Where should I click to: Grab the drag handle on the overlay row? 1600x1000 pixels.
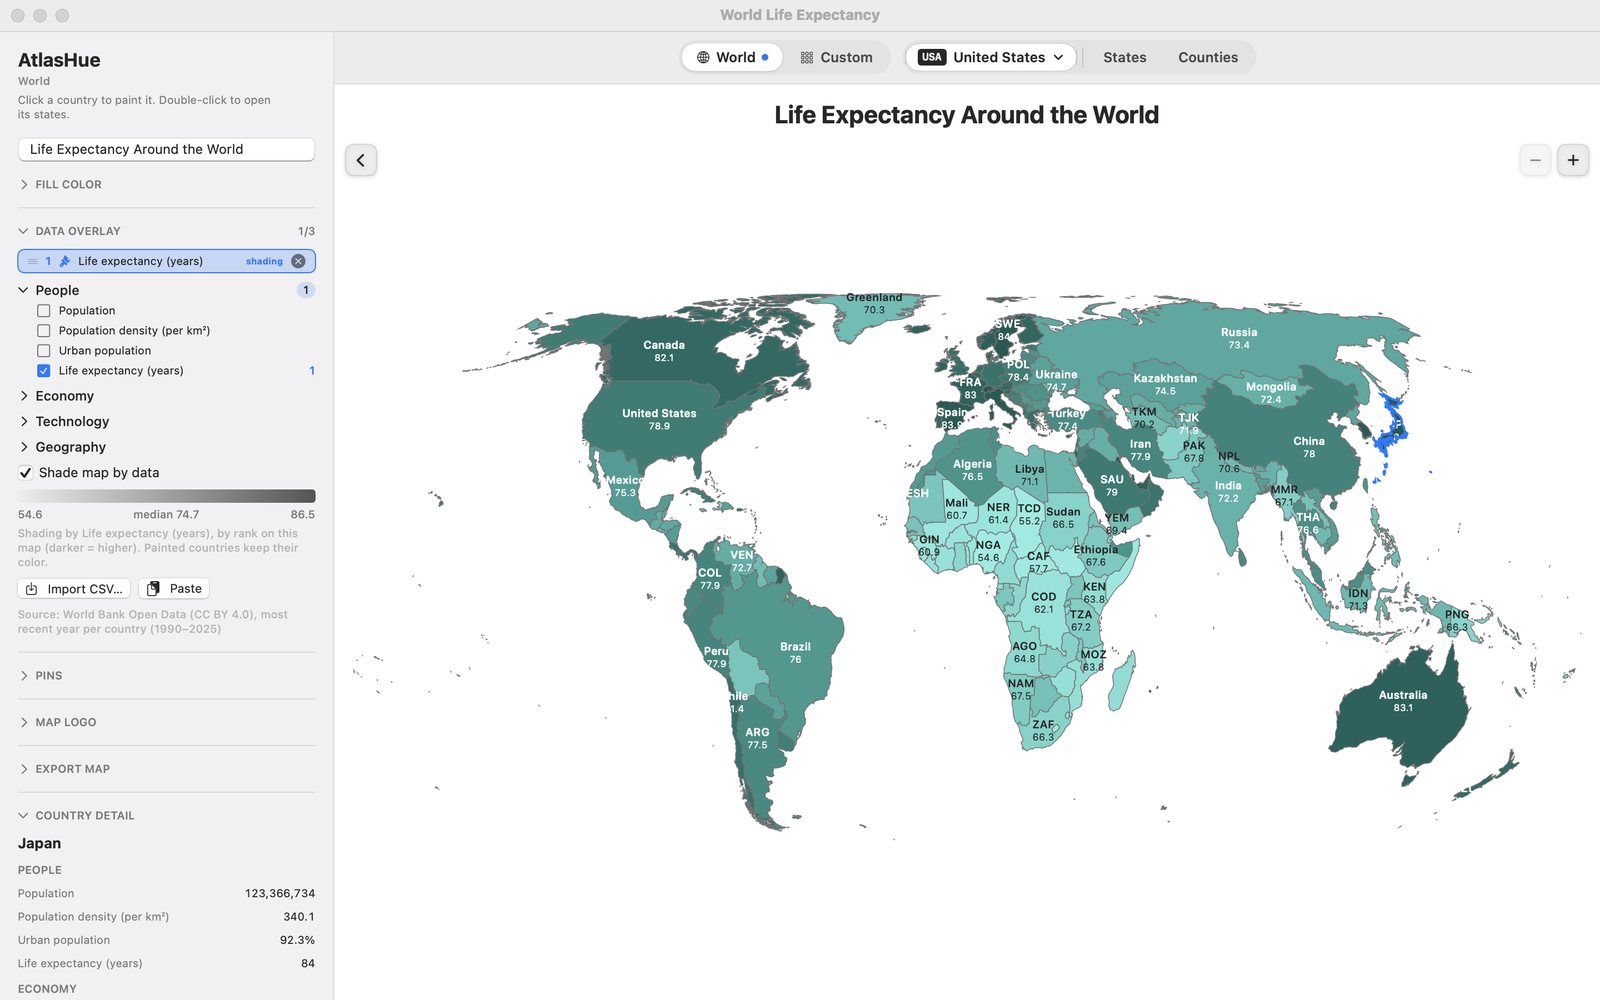click(32, 261)
